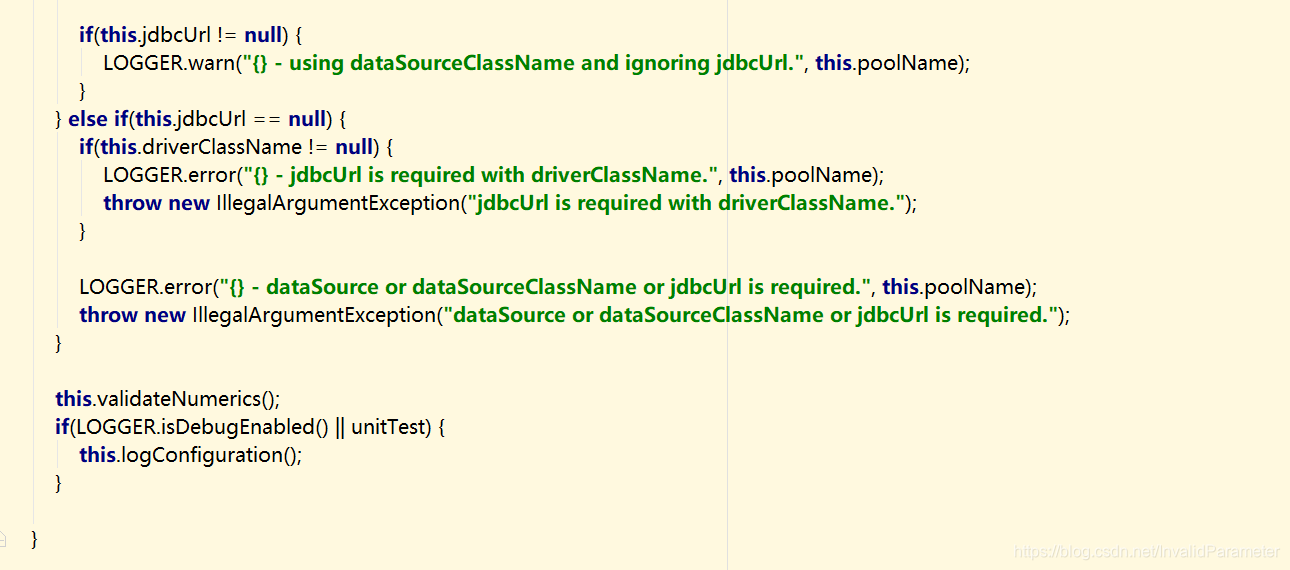Click the unitTest variable
The width and height of the screenshot is (1290, 570).
(x=390, y=427)
